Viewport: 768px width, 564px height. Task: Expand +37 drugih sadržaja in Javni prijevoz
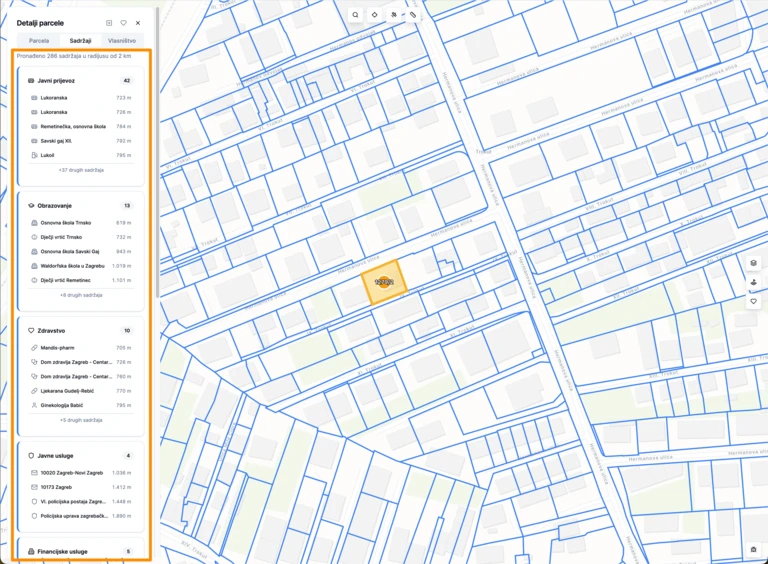[82, 170]
